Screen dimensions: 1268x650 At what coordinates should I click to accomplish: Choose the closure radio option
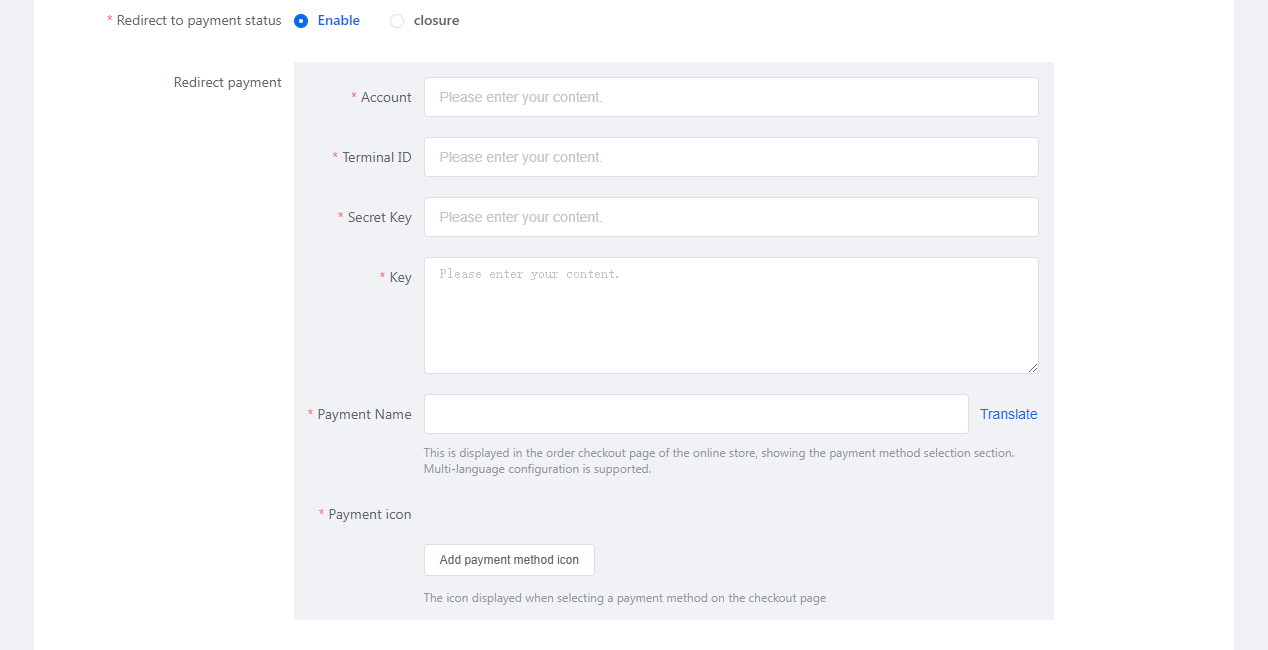397,21
